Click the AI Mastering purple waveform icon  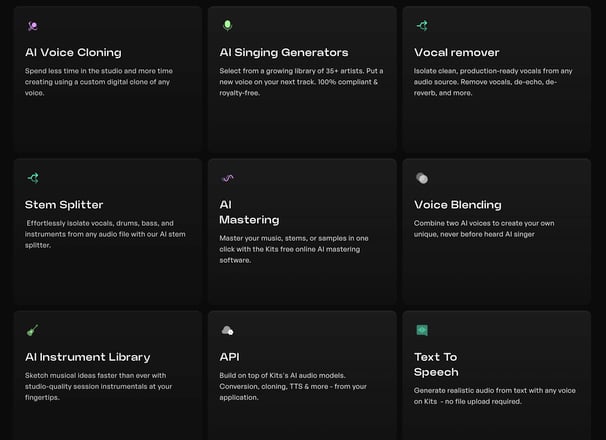pyautogui.click(x=227, y=178)
